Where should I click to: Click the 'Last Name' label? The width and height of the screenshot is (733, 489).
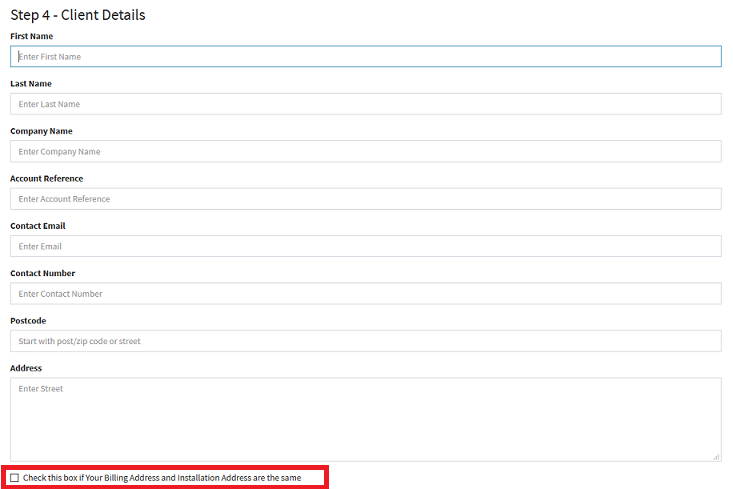coord(31,84)
